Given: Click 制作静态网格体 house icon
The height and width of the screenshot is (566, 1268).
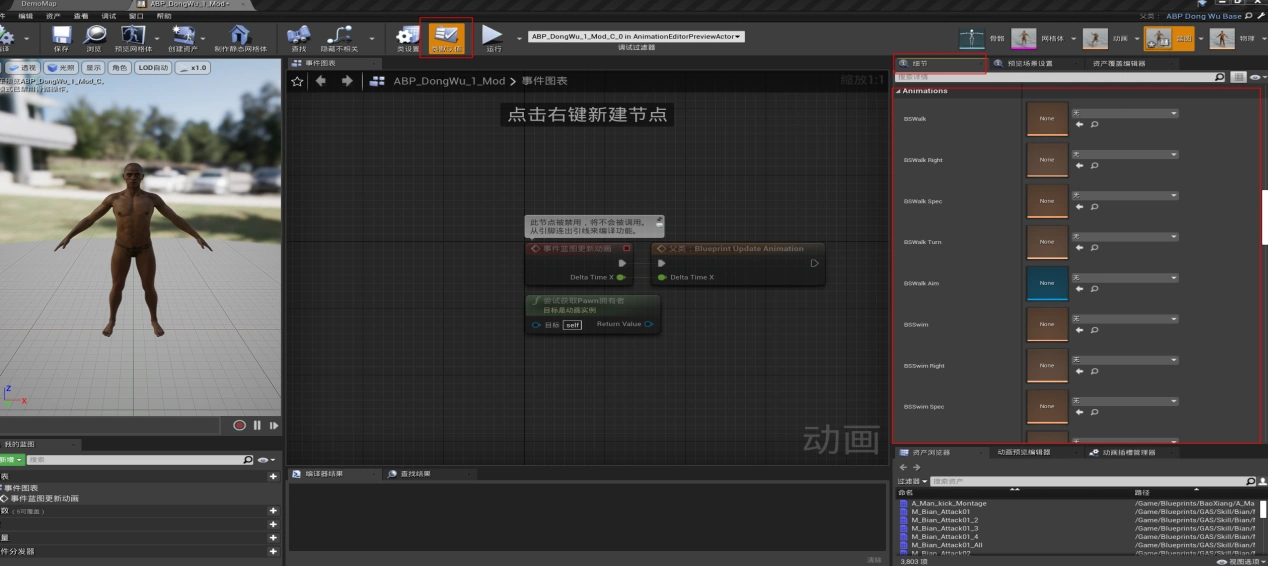Looking at the screenshot, I should point(241,36).
